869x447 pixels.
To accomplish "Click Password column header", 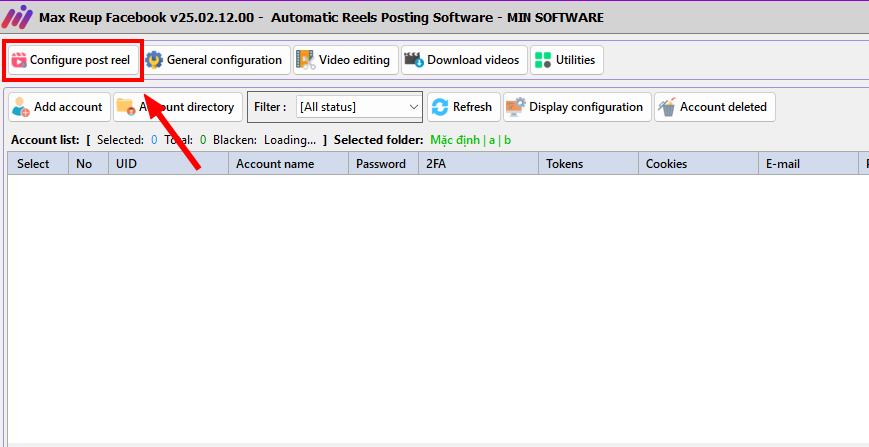I will [384, 163].
